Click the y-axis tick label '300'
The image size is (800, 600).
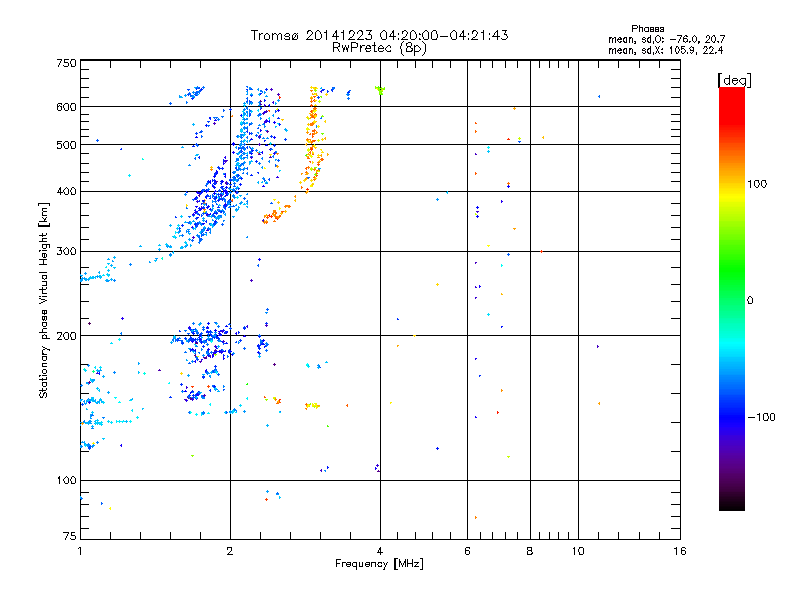[66, 252]
